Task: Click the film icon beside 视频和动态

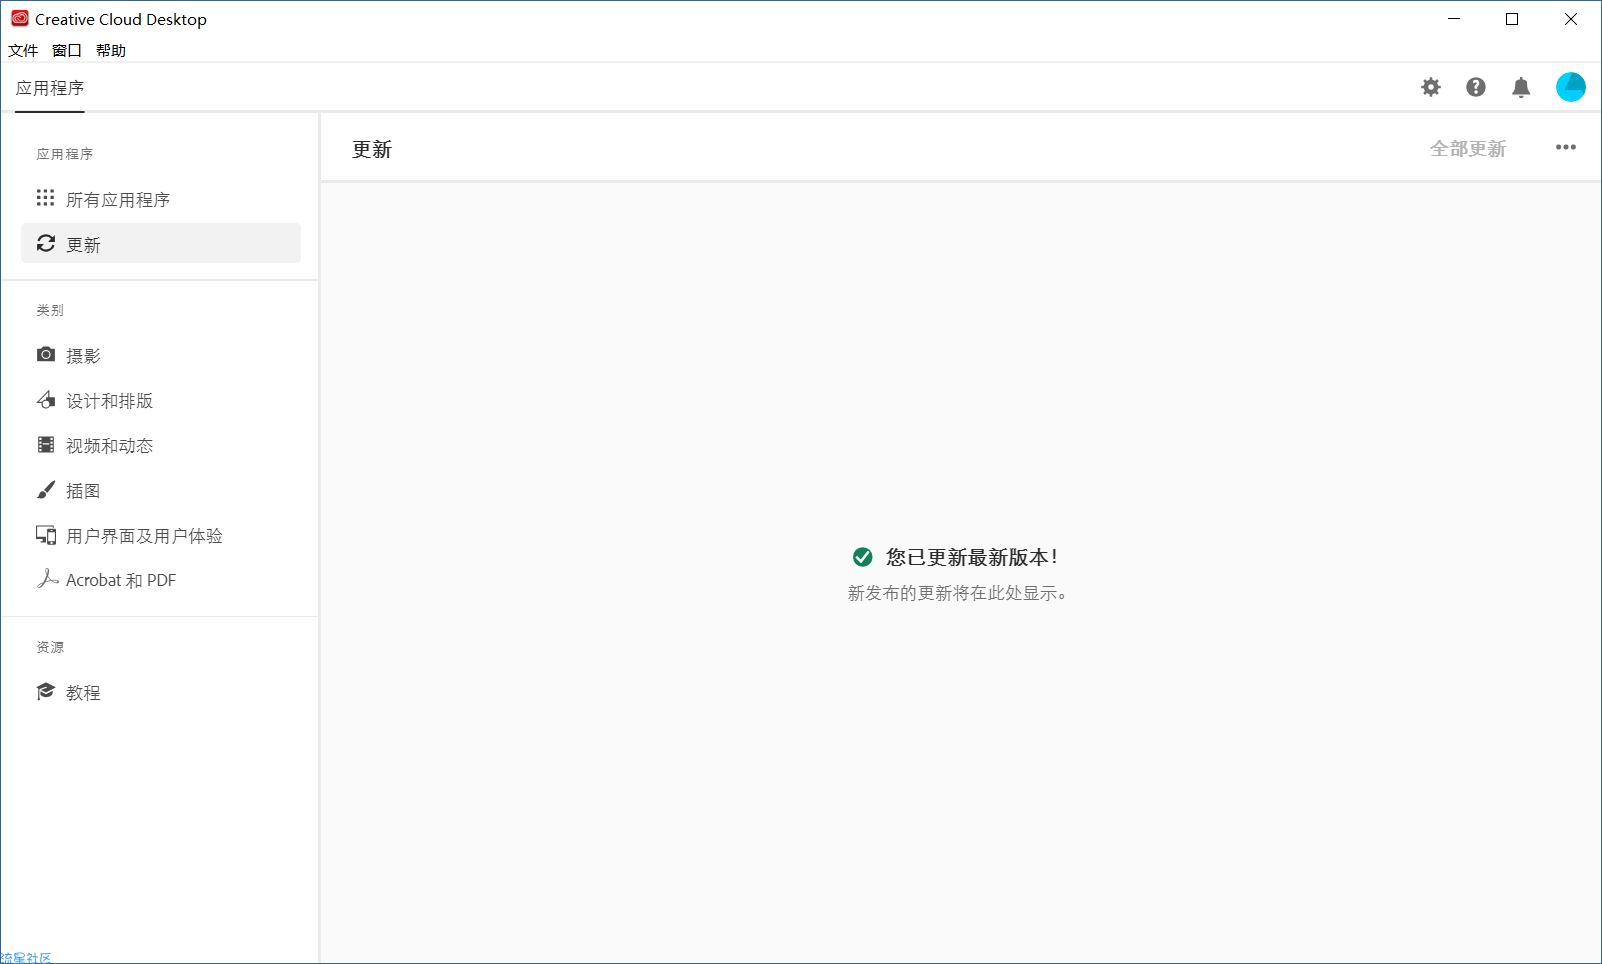Action: pyautogui.click(x=46, y=444)
